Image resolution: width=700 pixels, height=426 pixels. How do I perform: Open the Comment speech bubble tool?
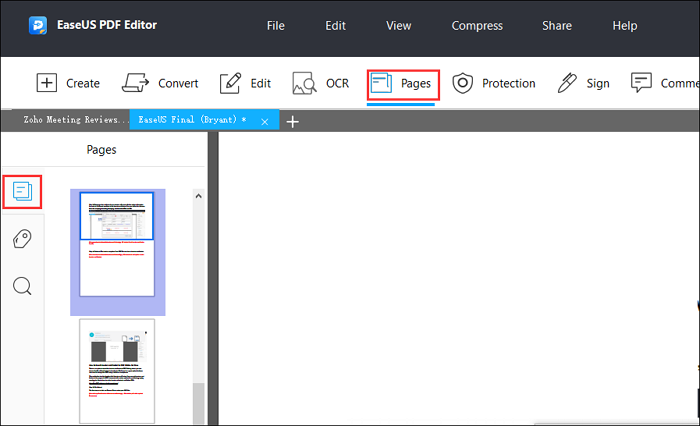click(641, 83)
